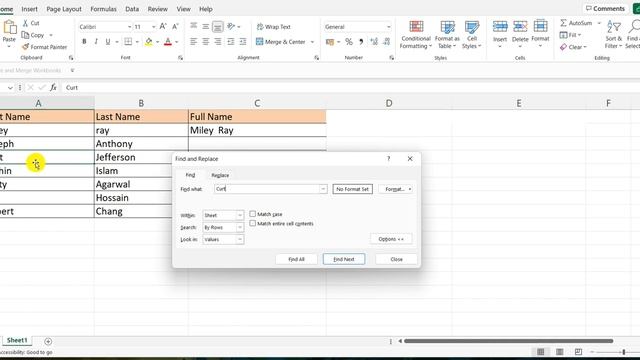Open Find and Replace help question mark

click(x=389, y=159)
